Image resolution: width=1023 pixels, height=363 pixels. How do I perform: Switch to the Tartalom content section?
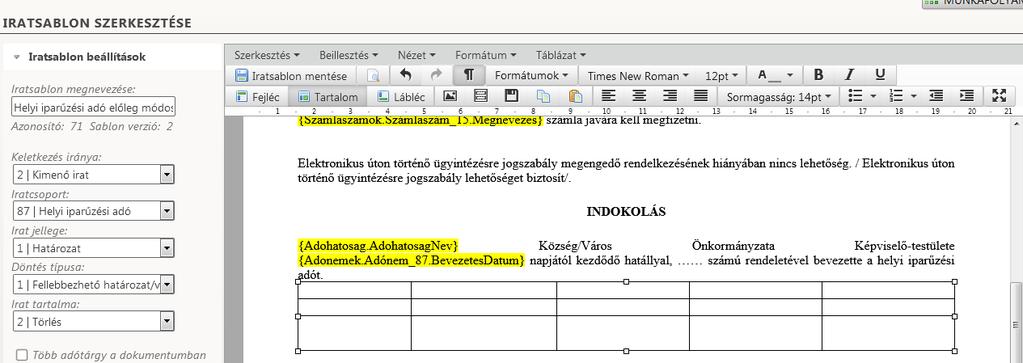point(328,97)
